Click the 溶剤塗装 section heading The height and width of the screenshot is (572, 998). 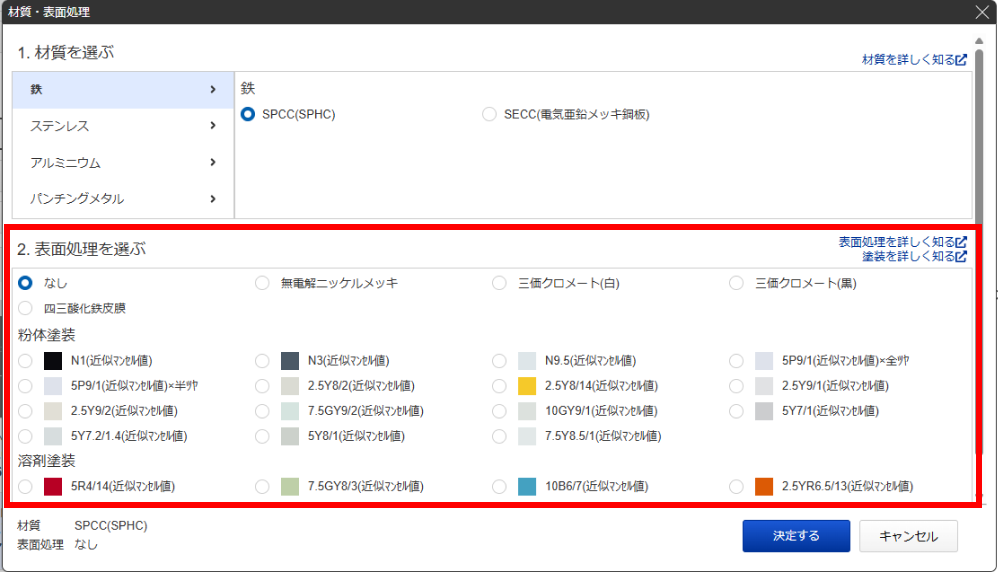point(47,461)
